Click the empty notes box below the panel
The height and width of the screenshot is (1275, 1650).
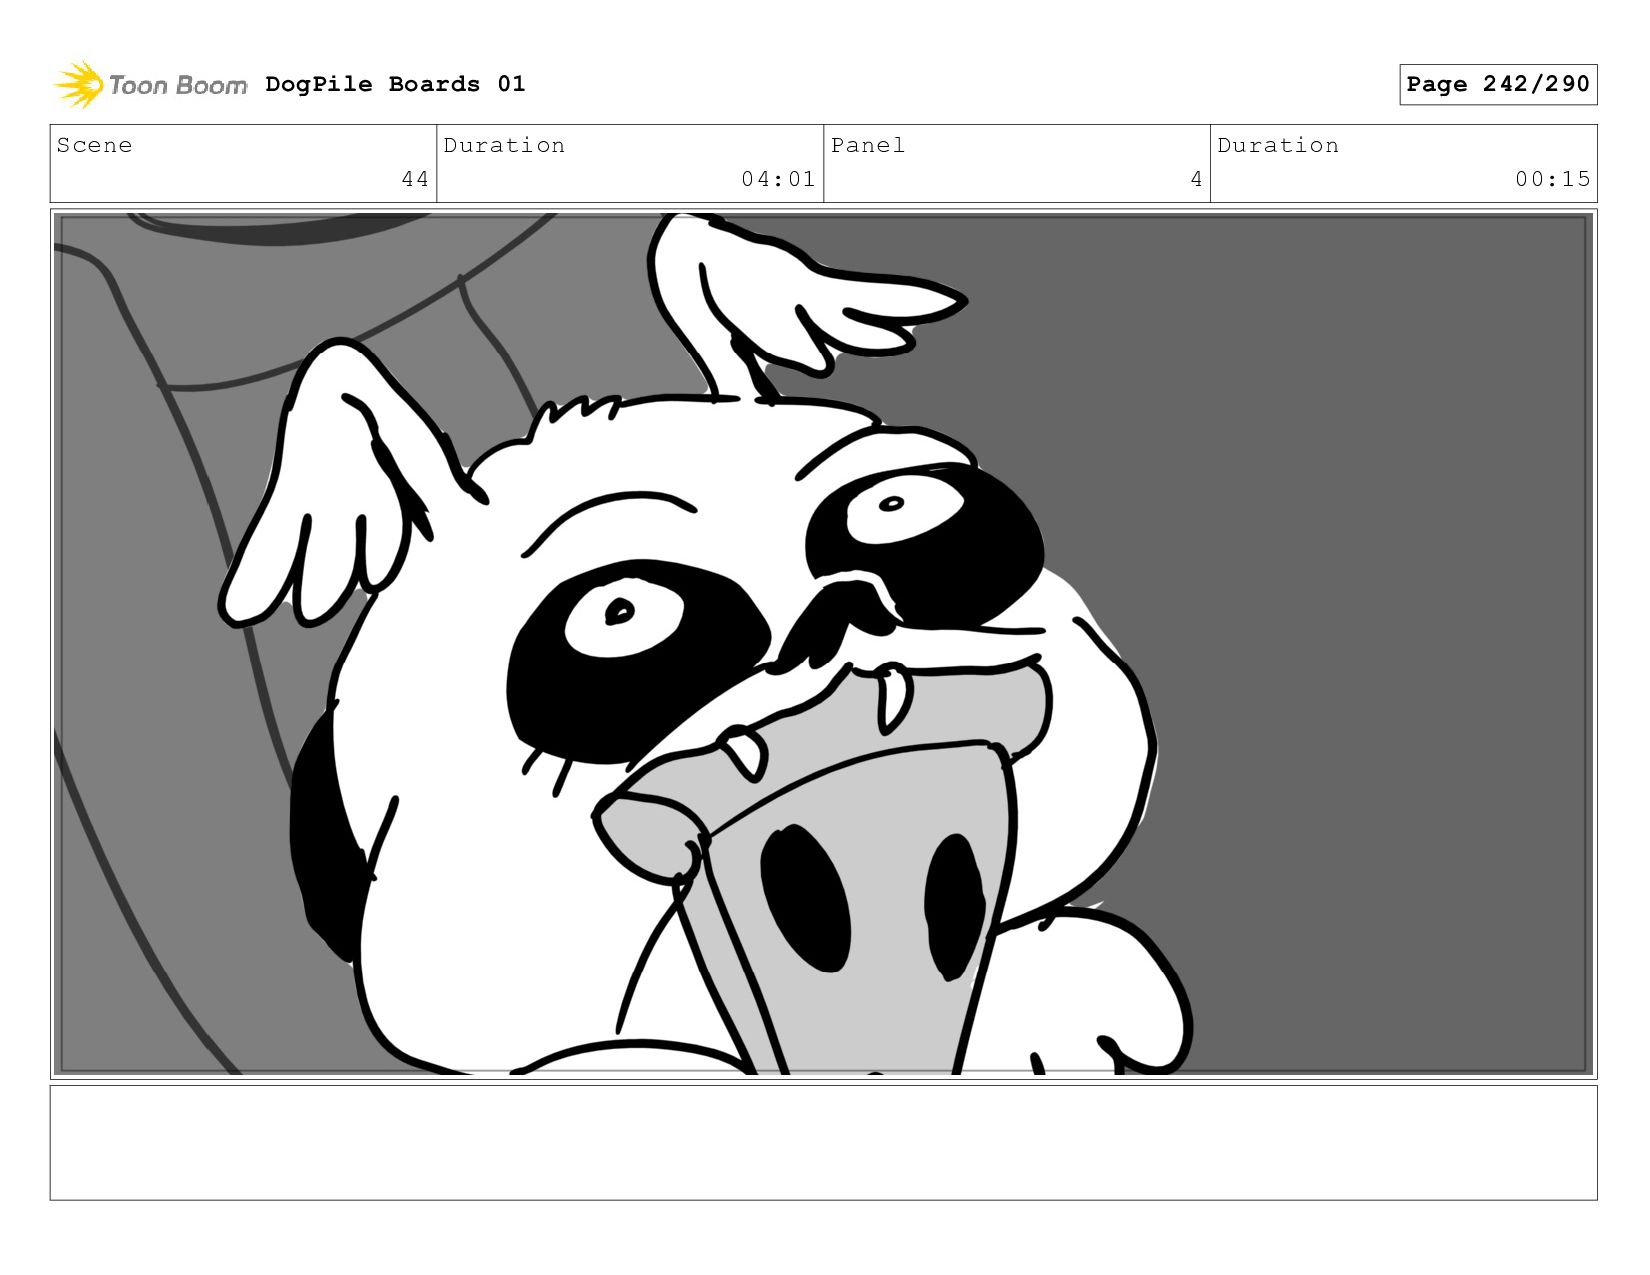[x=823, y=1143]
